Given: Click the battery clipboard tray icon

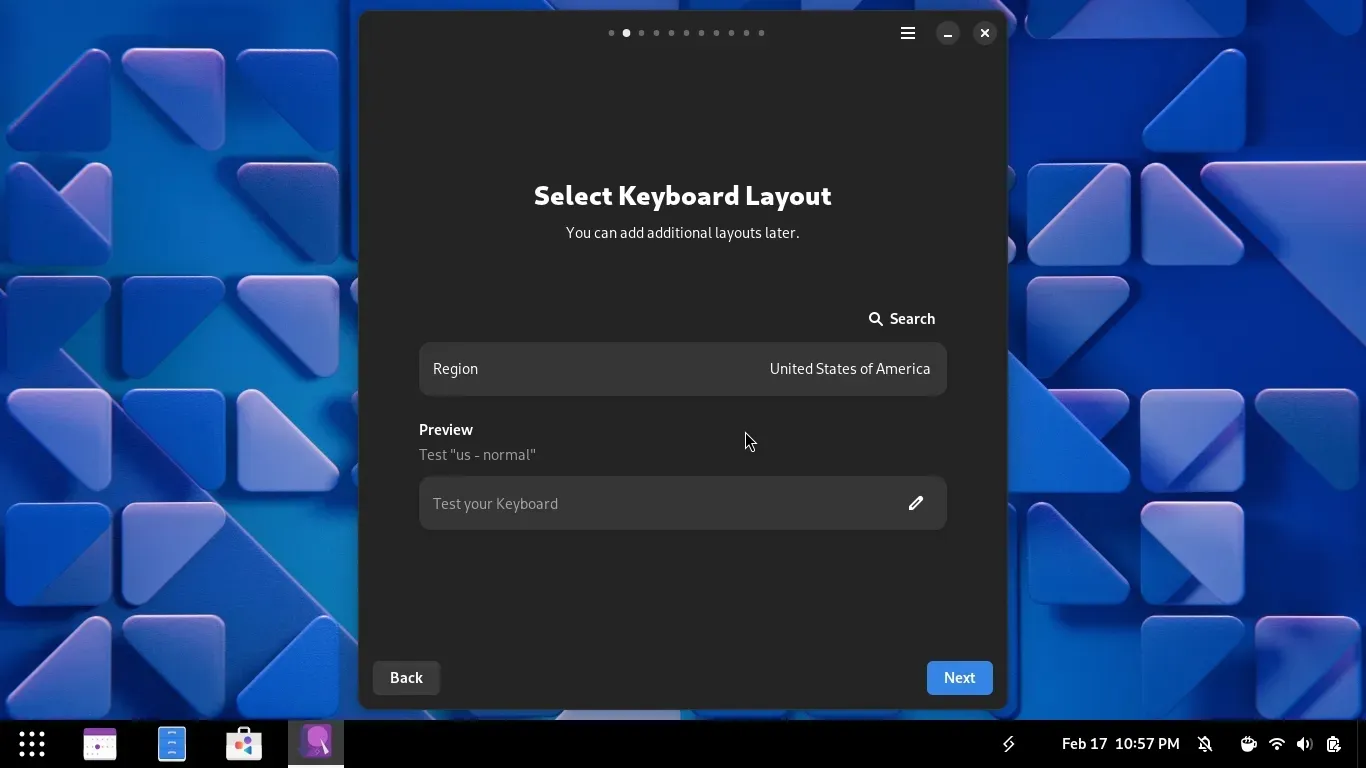Looking at the screenshot, I should pyautogui.click(x=1333, y=744).
